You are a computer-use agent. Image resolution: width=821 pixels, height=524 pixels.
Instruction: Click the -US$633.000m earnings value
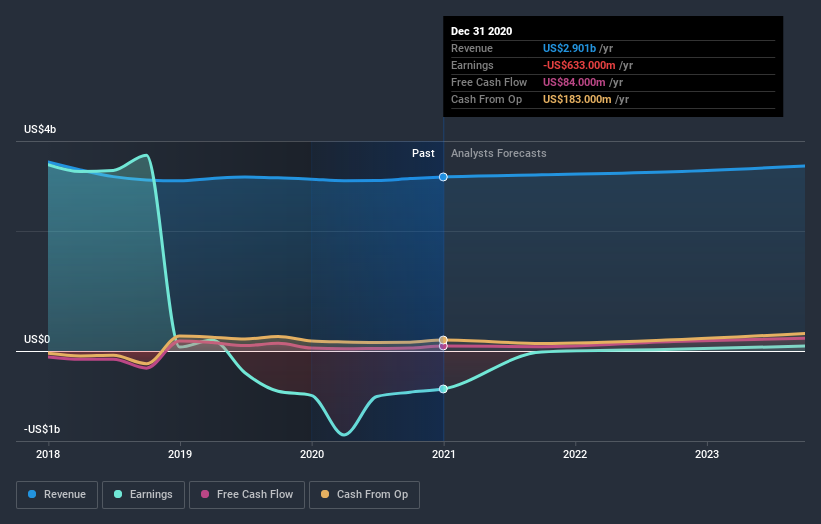click(579, 65)
